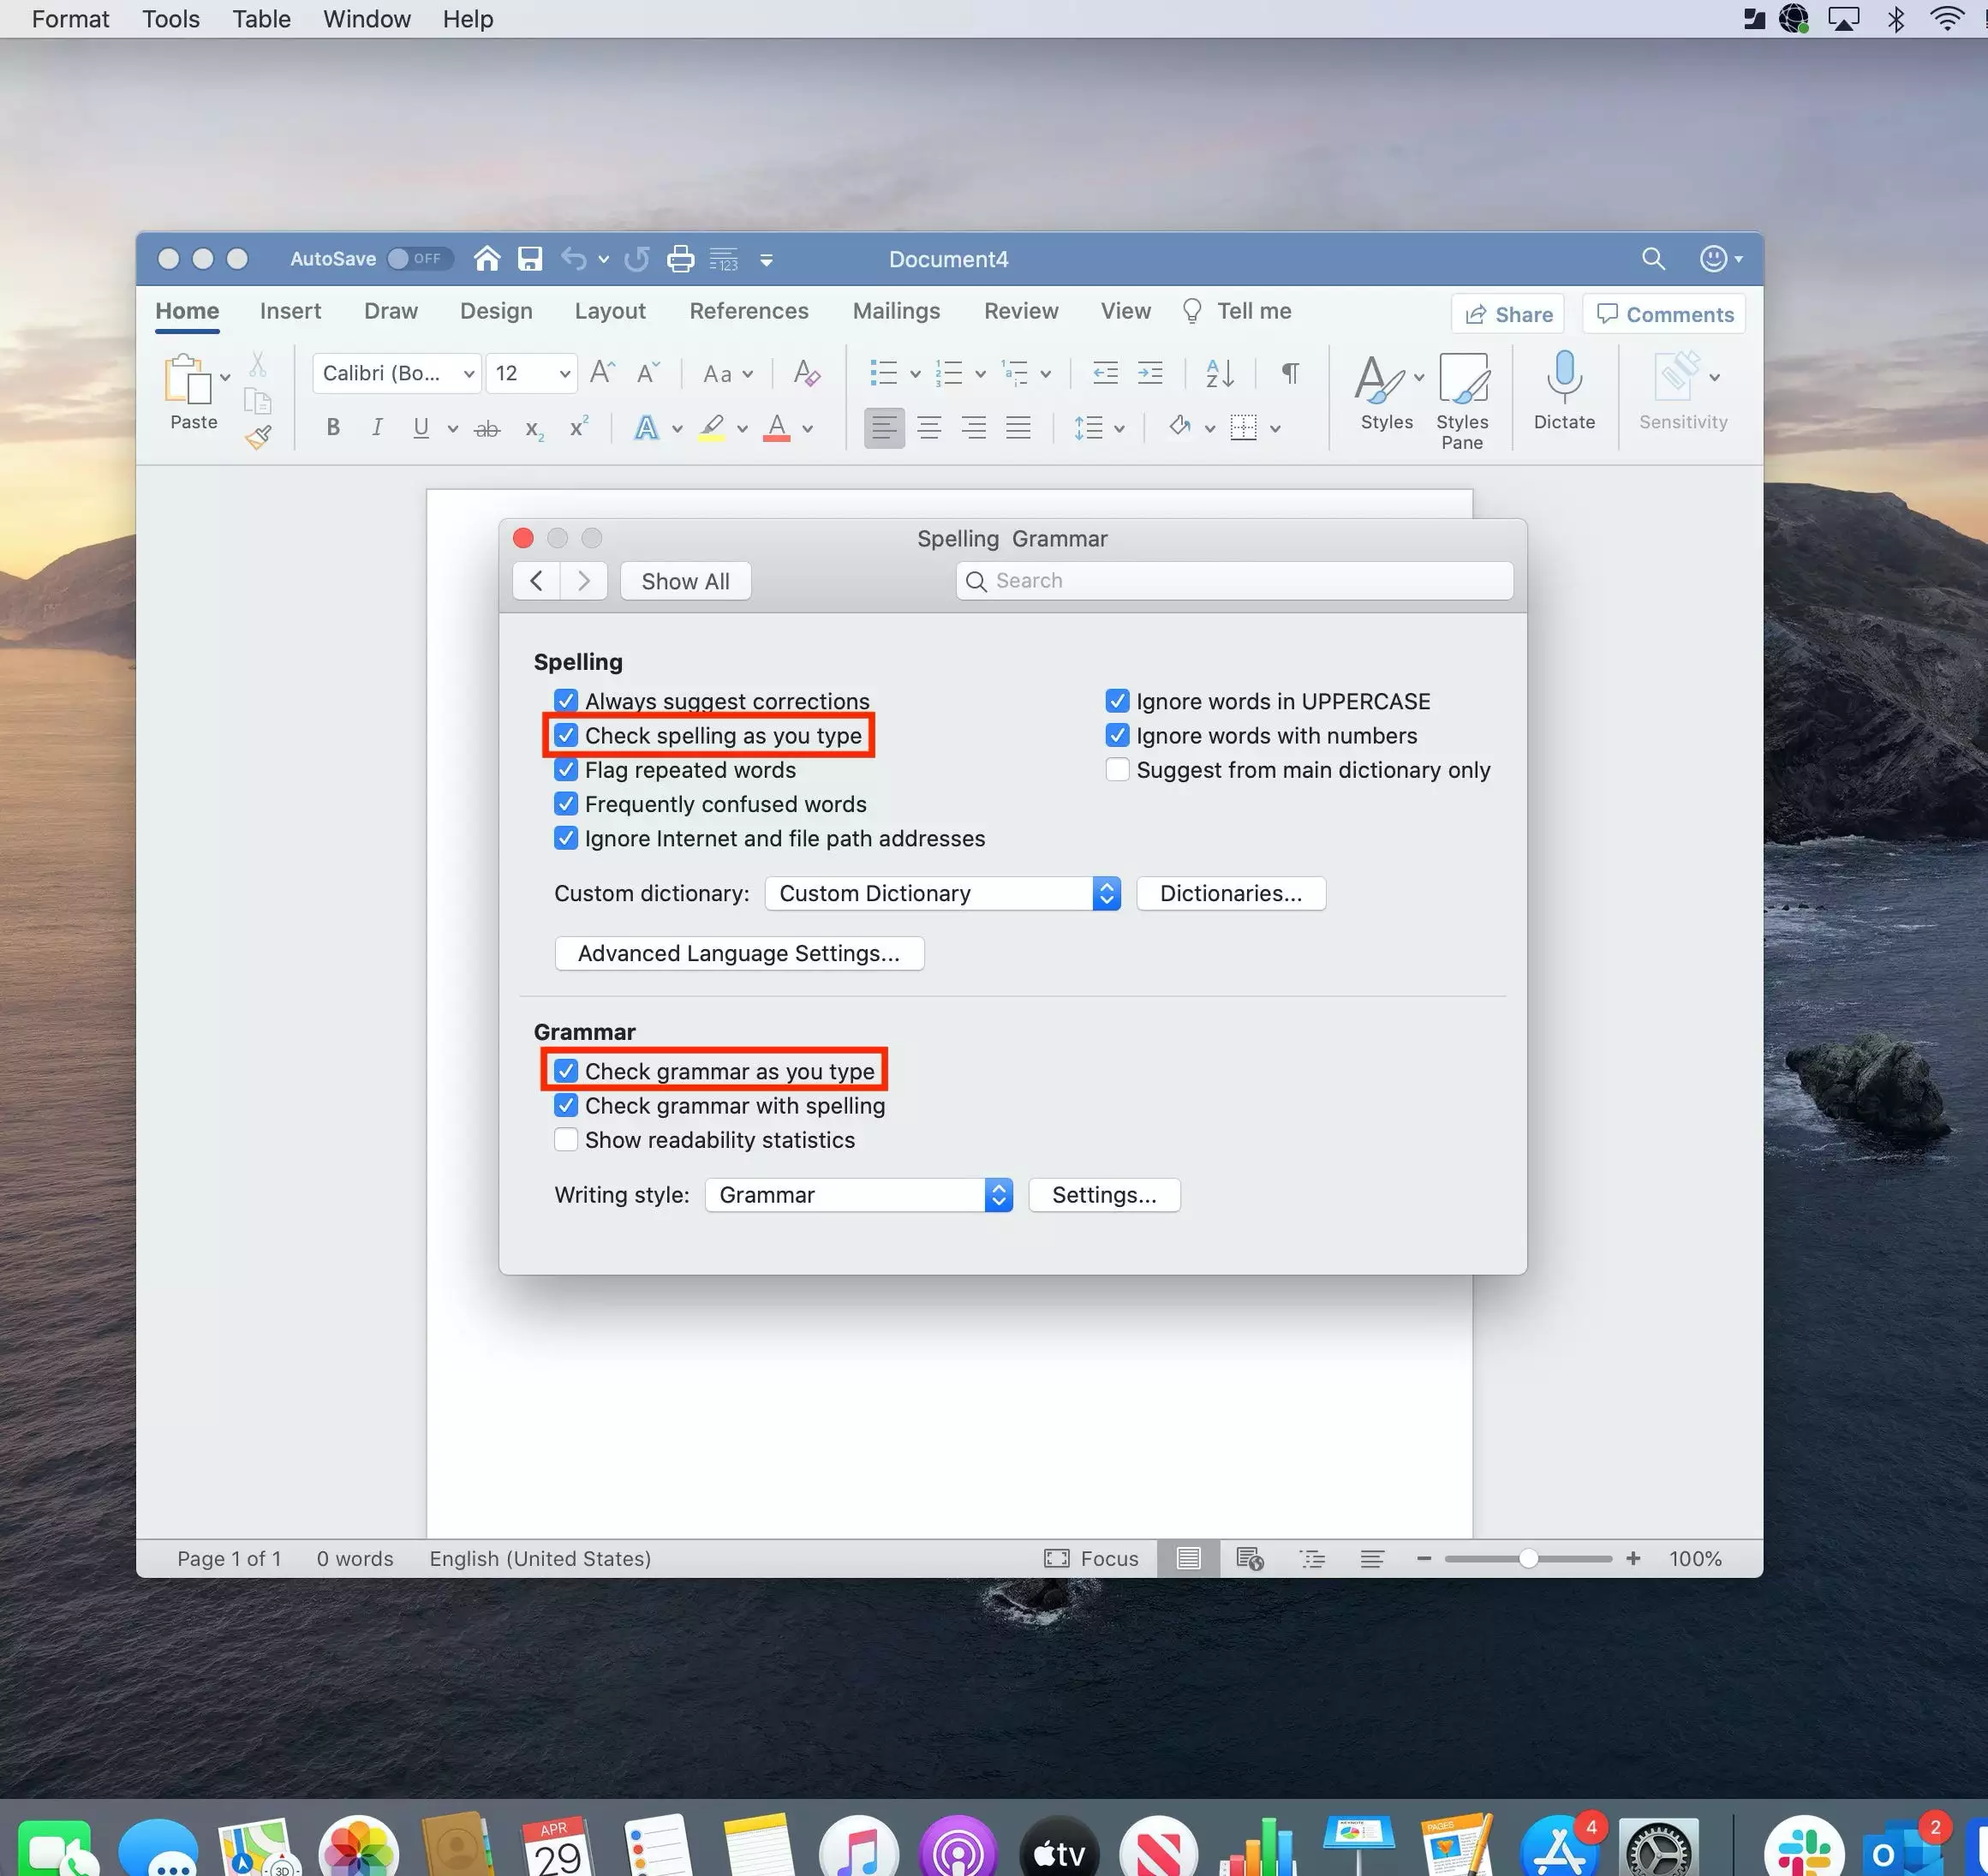The image size is (1988, 1876).
Task: Open the Tools menu in menu bar
Action: (x=171, y=19)
